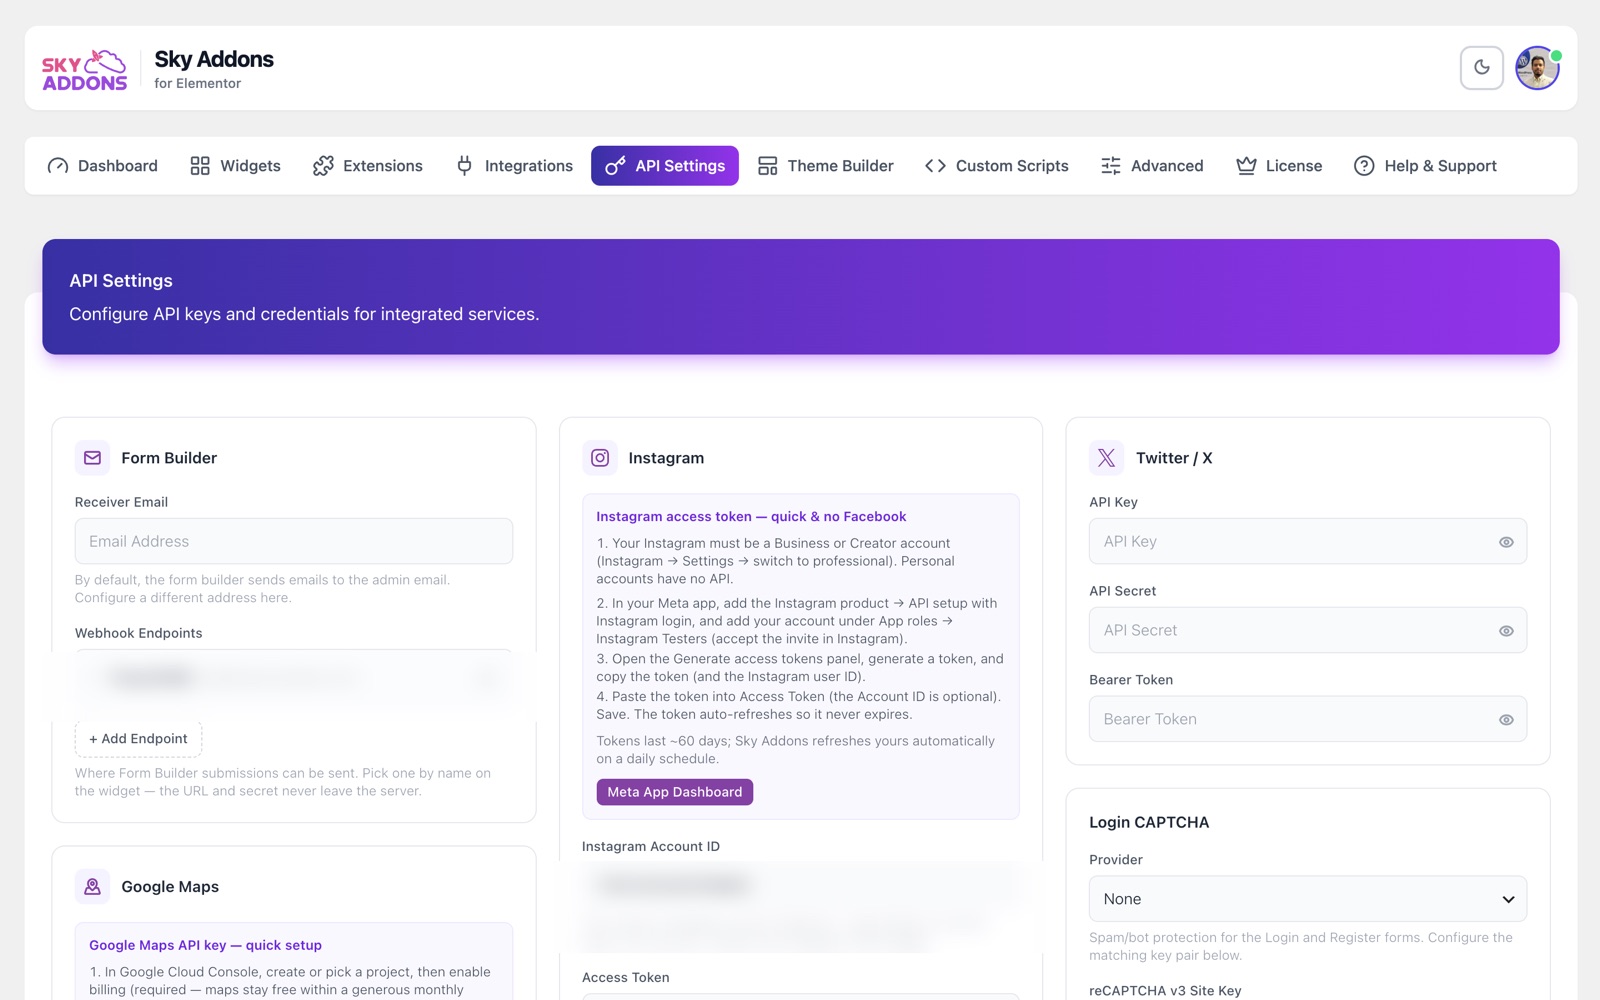Click 'Instagram access token — quick & no Facebook' heading
This screenshot has width=1600, height=1000.
pos(751,517)
